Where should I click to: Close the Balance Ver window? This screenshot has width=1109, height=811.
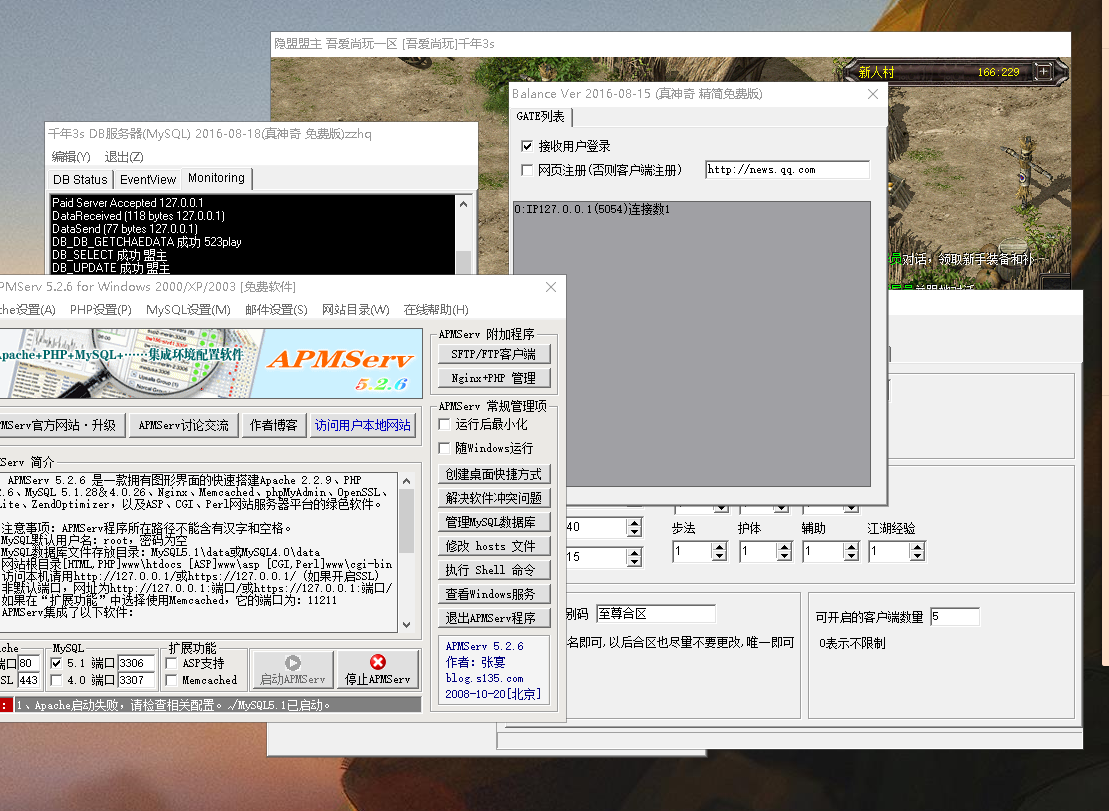click(x=873, y=94)
